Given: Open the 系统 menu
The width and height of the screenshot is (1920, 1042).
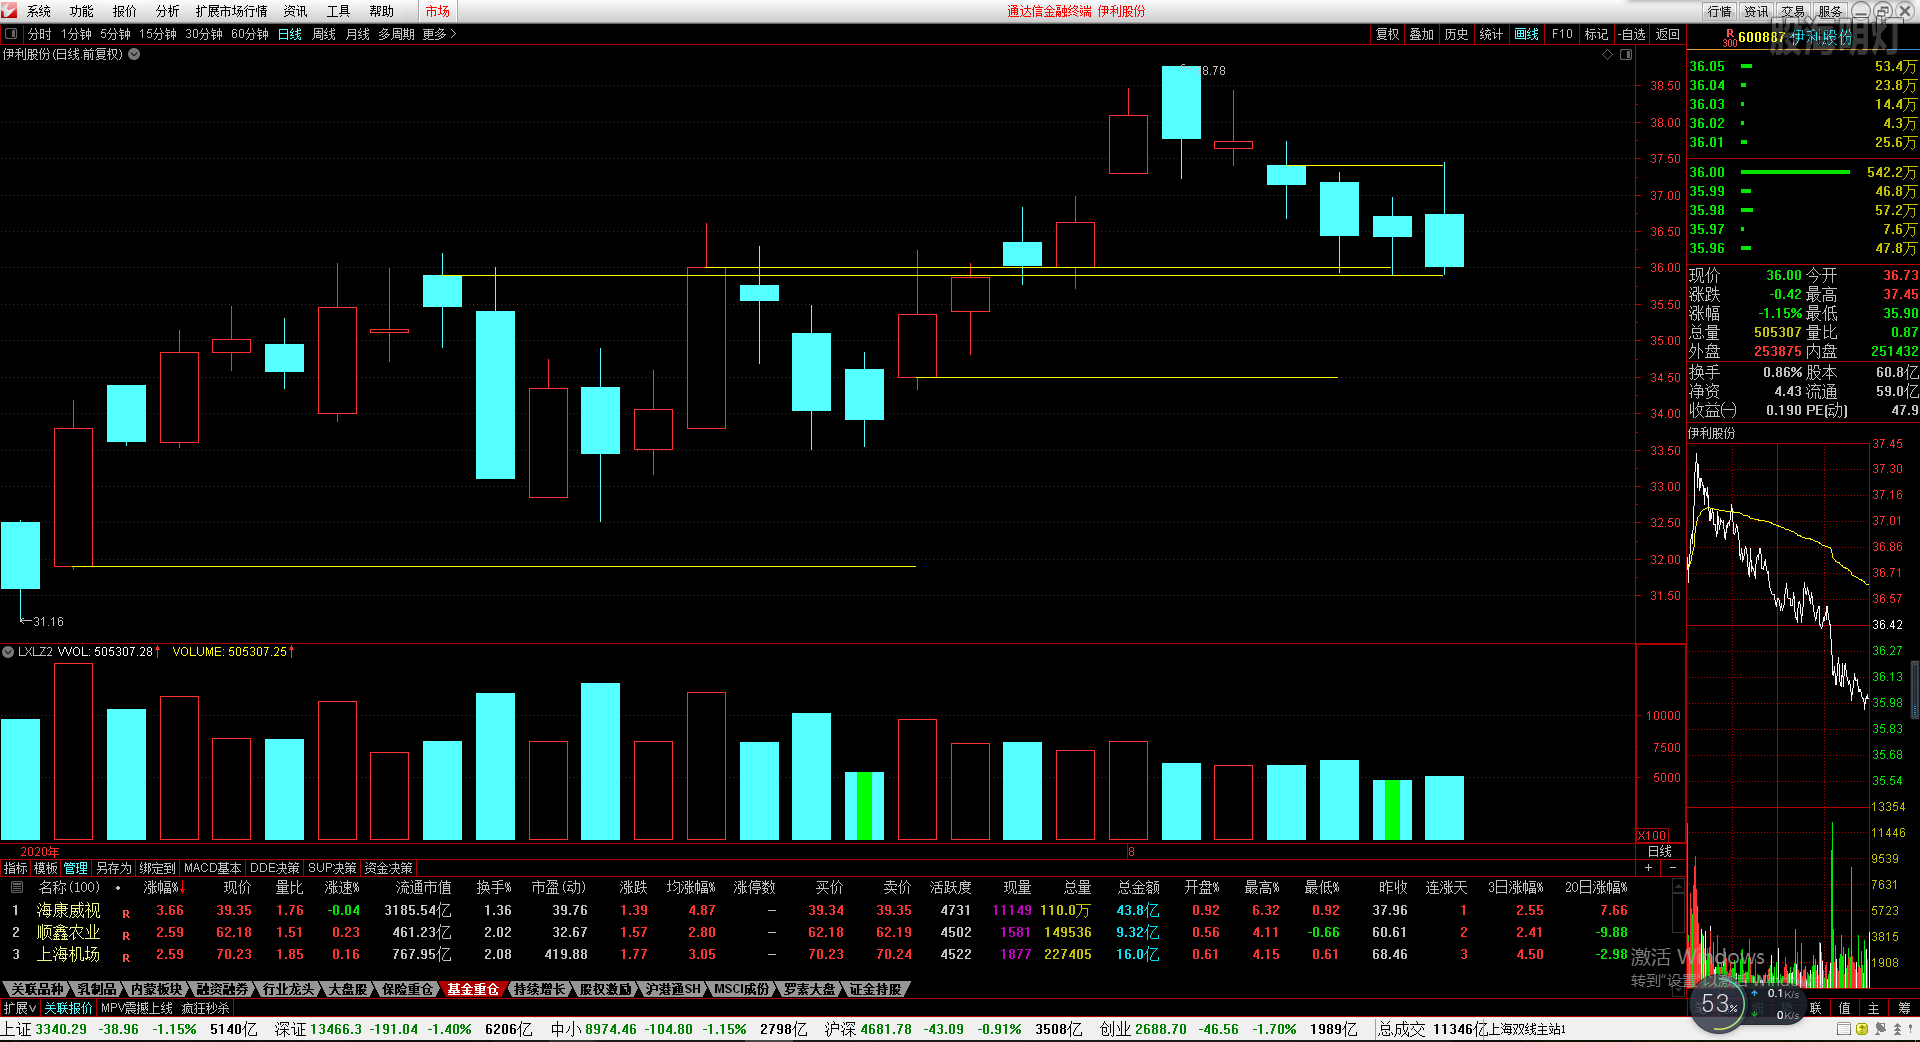Looking at the screenshot, I should (39, 11).
